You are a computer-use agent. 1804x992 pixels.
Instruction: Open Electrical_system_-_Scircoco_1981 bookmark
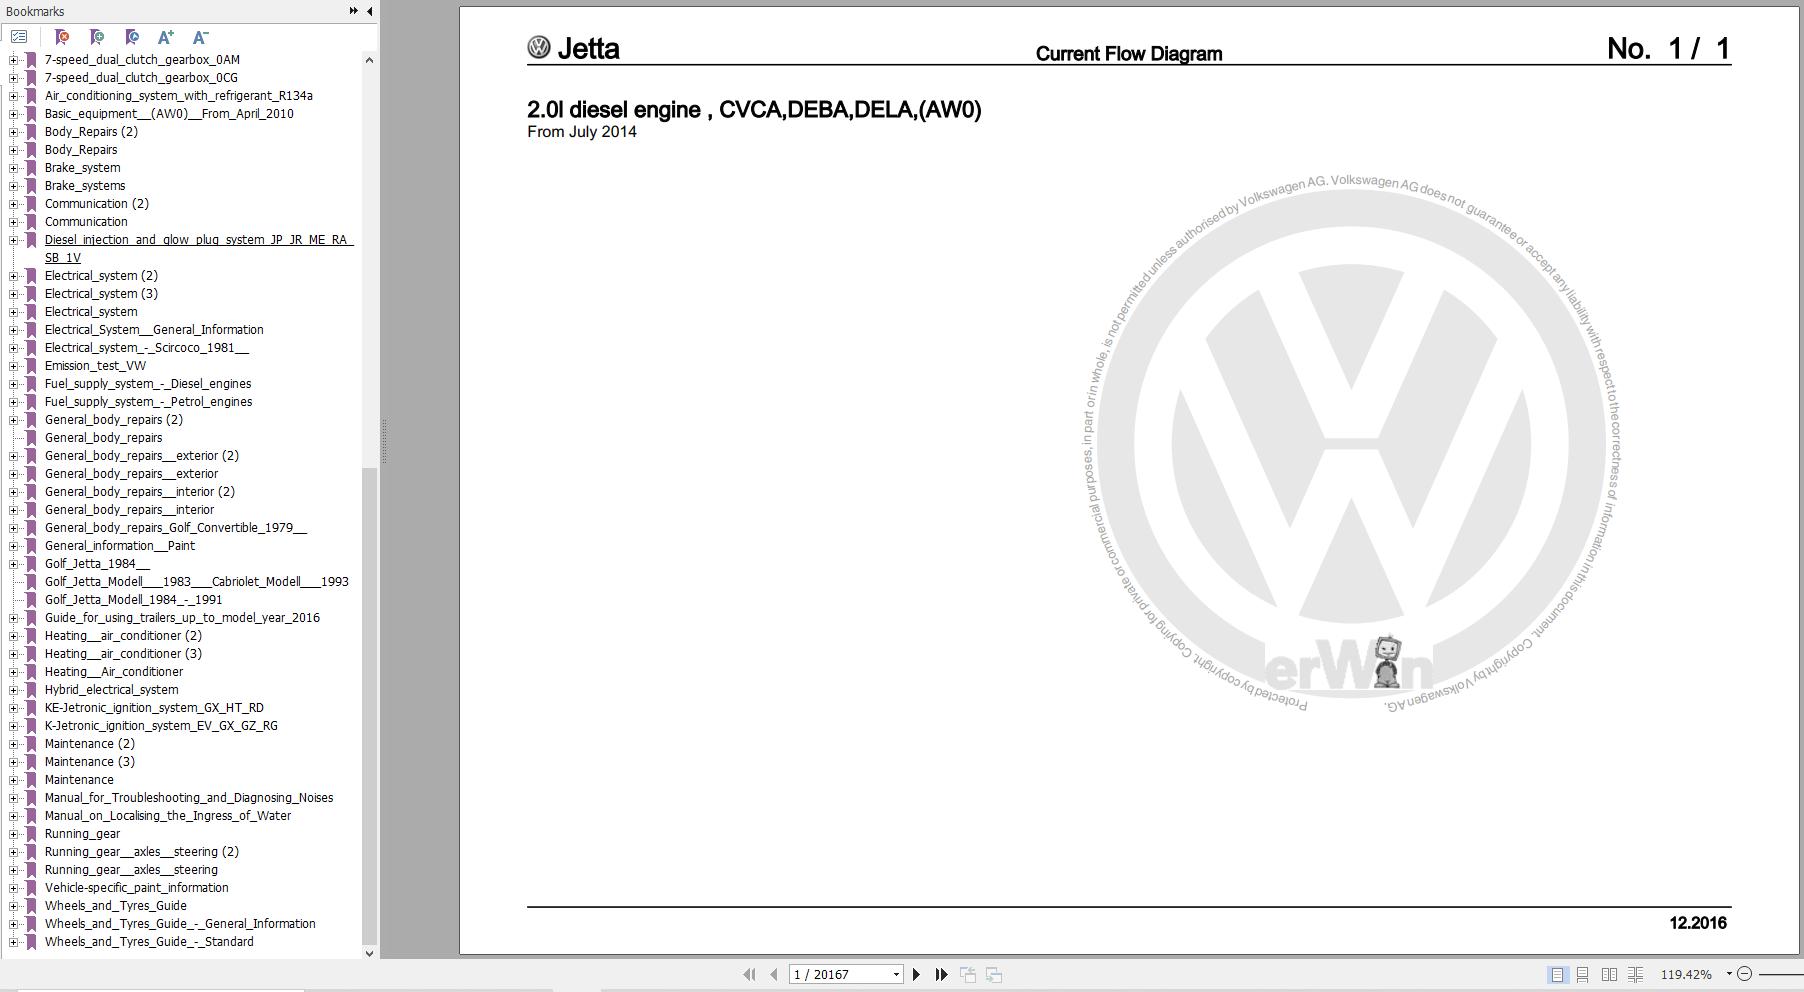click(147, 348)
